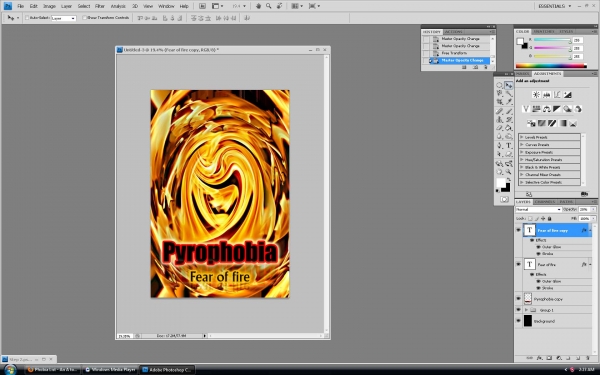Add layer style via fx button at Layers bottom
The height and width of the screenshot is (375, 600).
tap(539, 358)
